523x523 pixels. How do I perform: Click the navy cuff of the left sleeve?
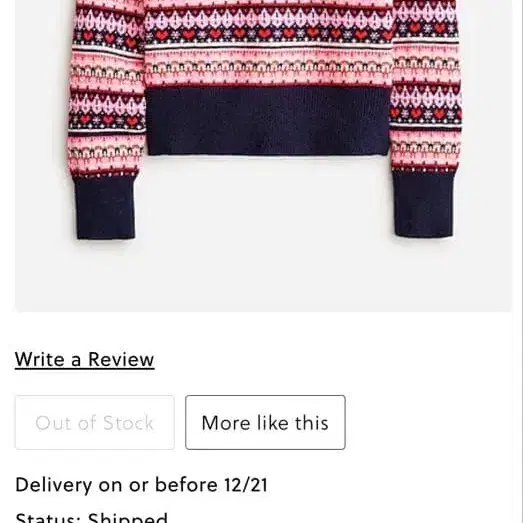point(105,207)
